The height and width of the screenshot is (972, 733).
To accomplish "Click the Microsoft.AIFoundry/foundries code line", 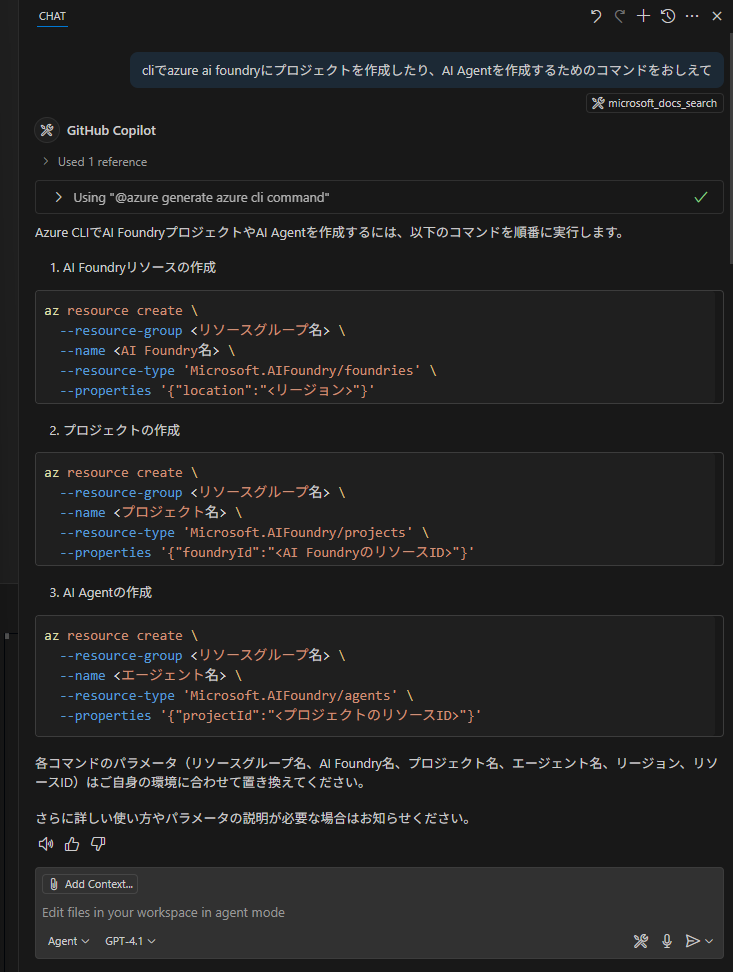I will pos(248,371).
